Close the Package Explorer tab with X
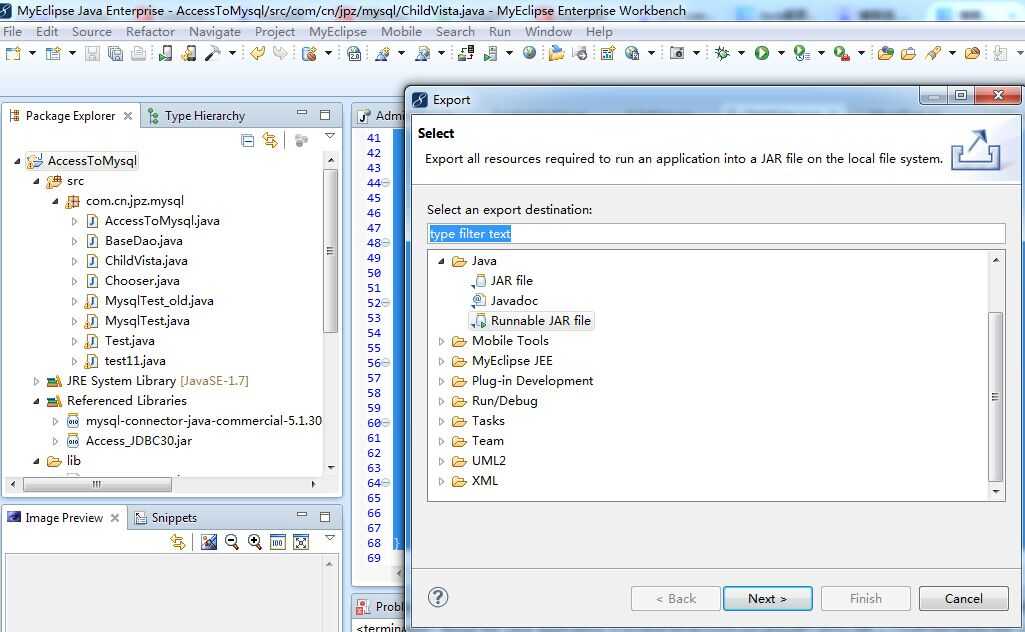This screenshot has width=1025, height=632. click(128, 116)
